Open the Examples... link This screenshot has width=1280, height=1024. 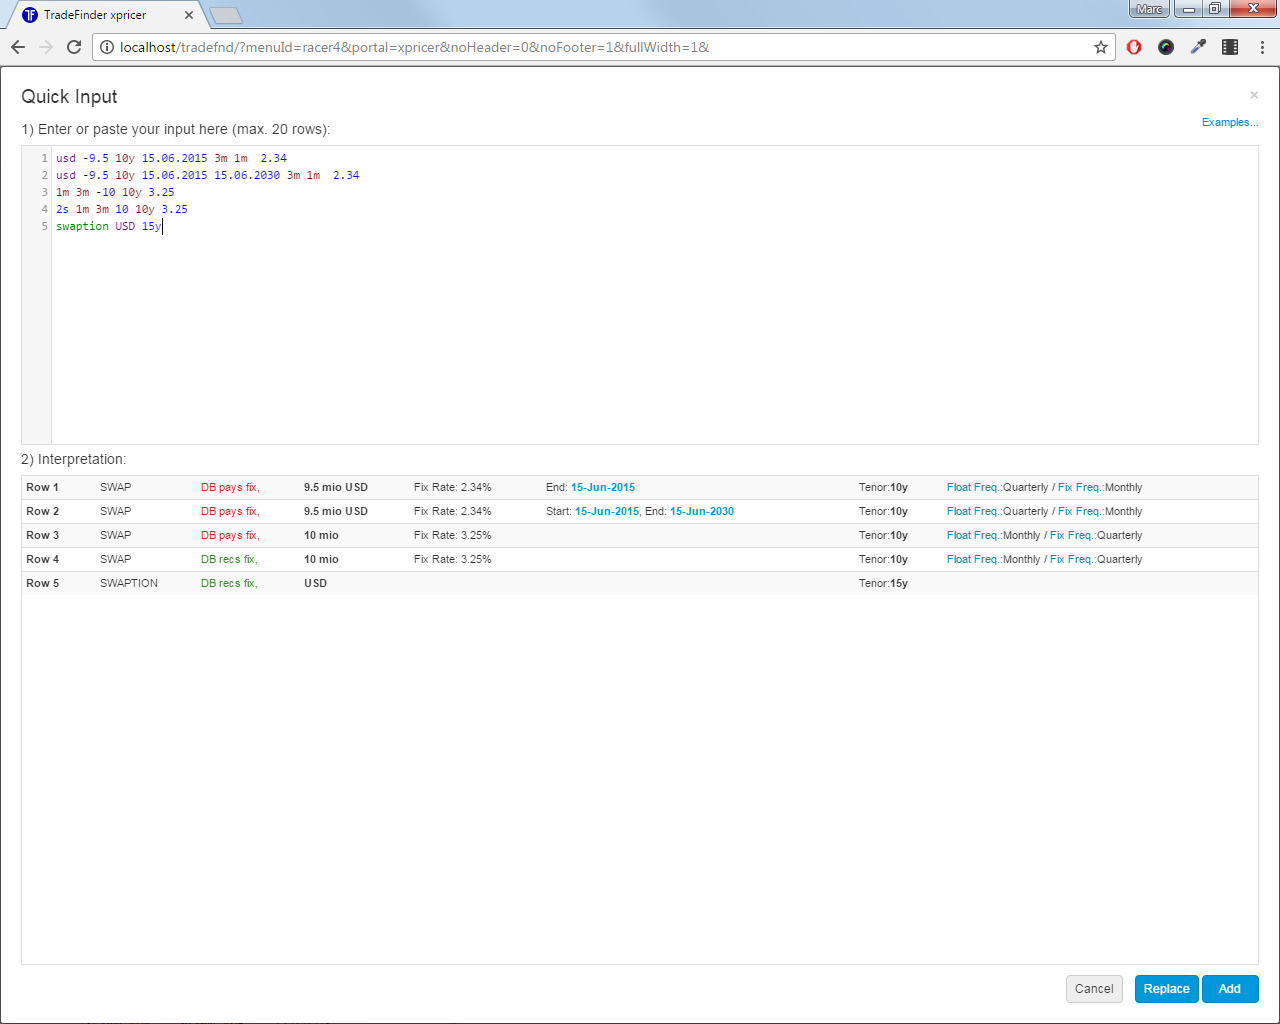click(1229, 122)
